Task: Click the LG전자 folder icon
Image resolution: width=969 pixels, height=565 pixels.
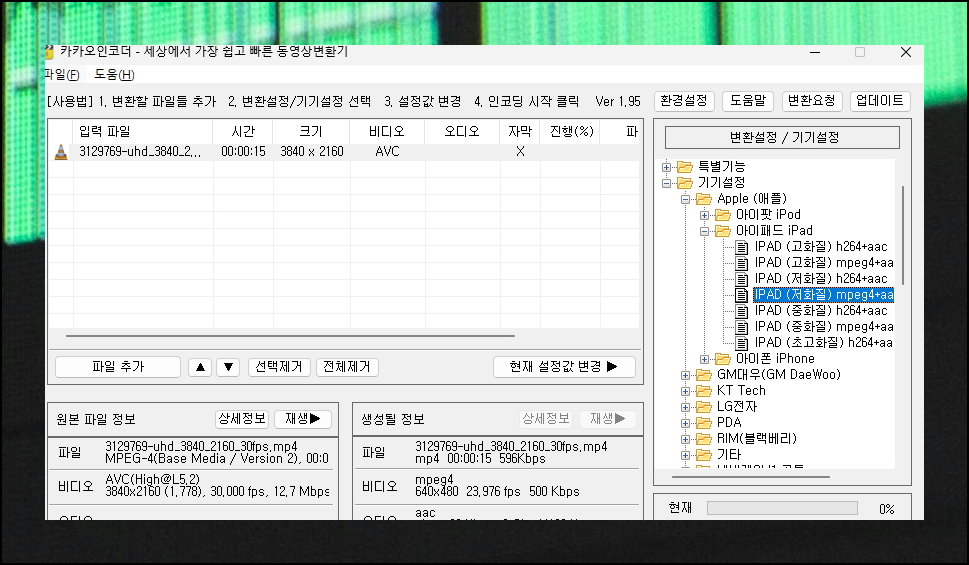Action: (x=703, y=407)
